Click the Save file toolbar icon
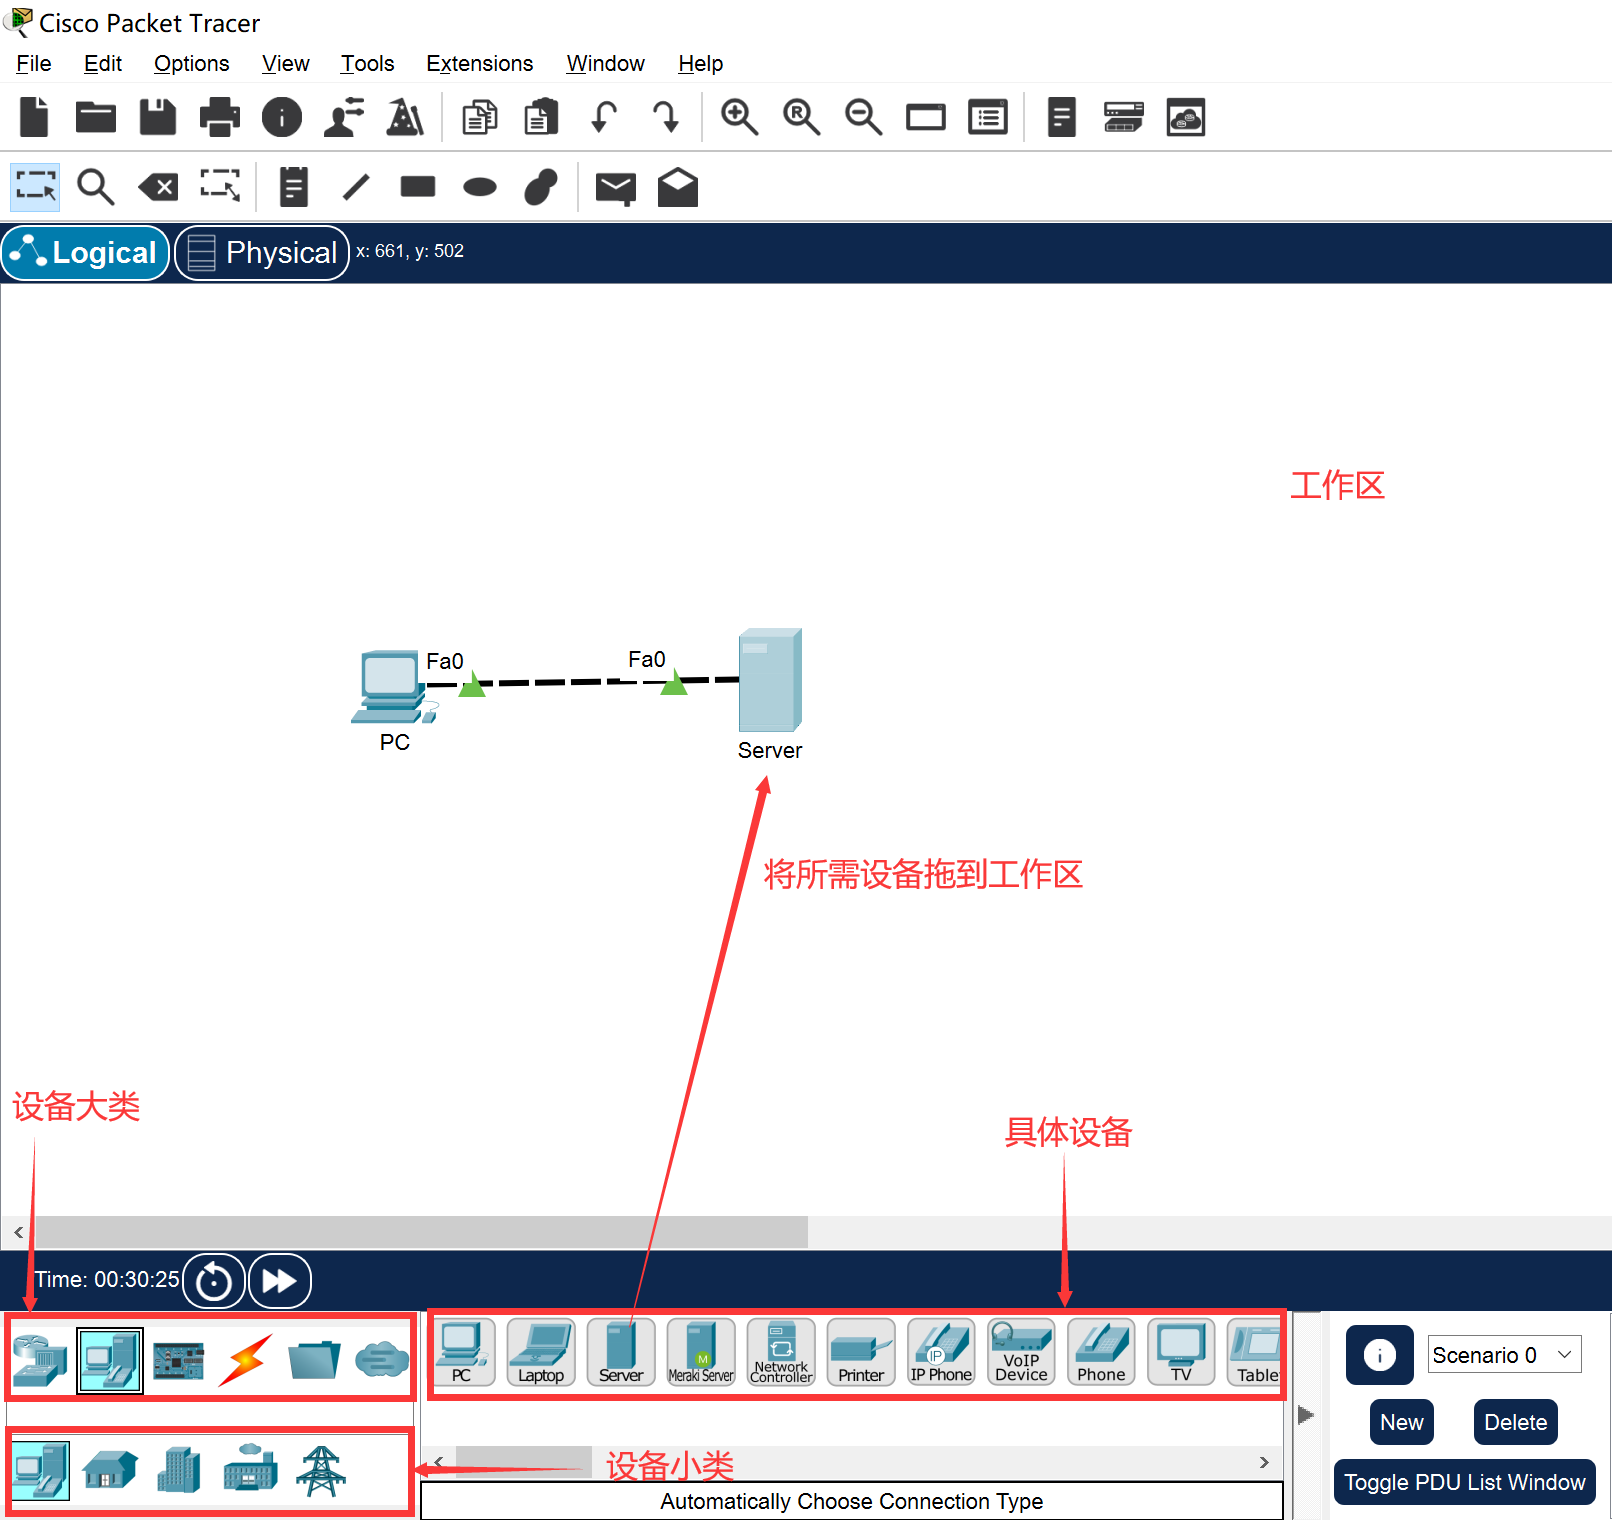The width and height of the screenshot is (1612, 1520). pyautogui.click(x=157, y=117)
